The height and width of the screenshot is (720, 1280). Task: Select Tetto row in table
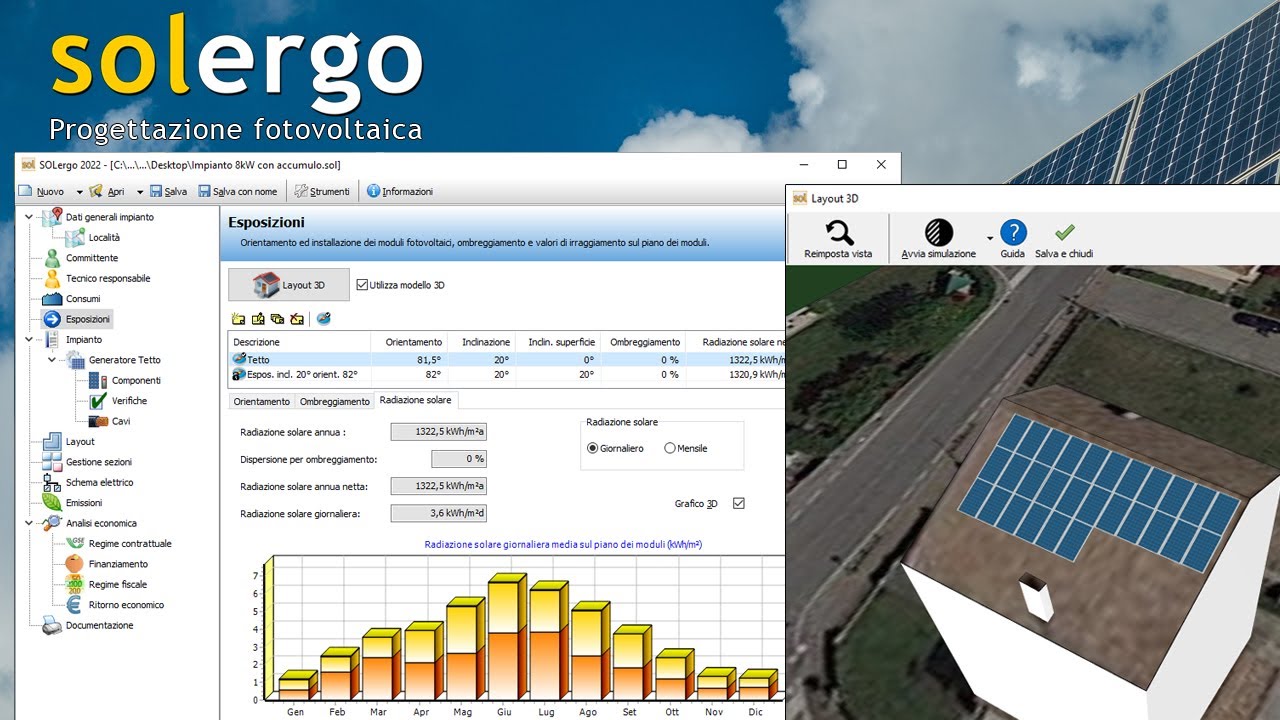[507, 359]
